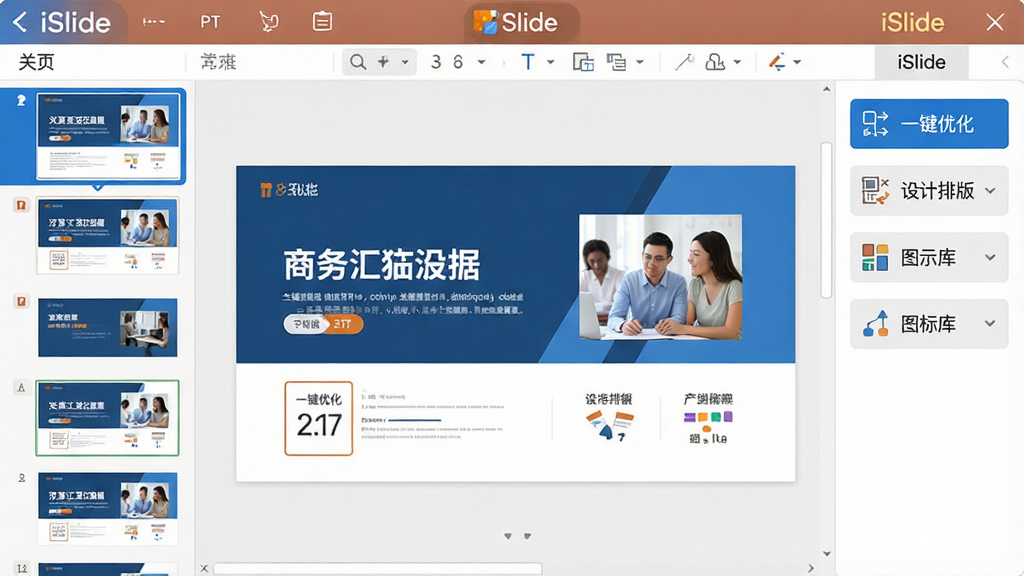1024x576 pixels.
Task: Click the 设洛排辗 brush icon on slide
Action: tap(609, 424)
